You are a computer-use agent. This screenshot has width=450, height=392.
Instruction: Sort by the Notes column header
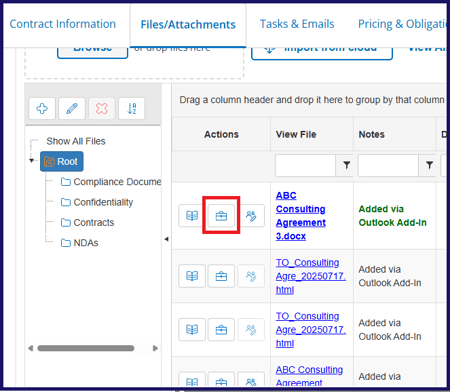point(372,134)
